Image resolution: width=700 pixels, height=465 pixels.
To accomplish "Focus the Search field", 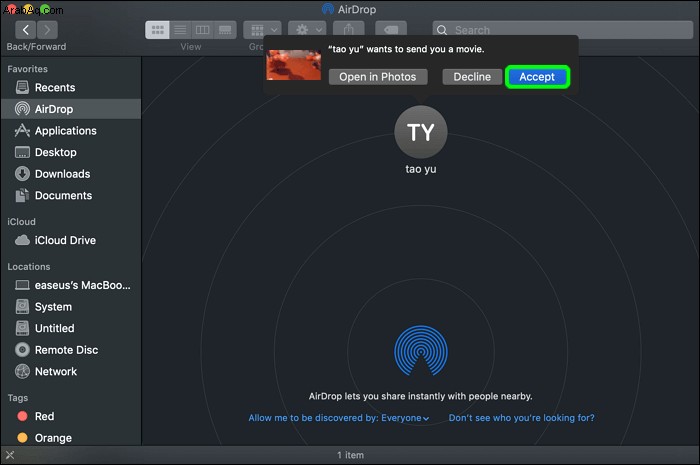I will coord(562,30).
